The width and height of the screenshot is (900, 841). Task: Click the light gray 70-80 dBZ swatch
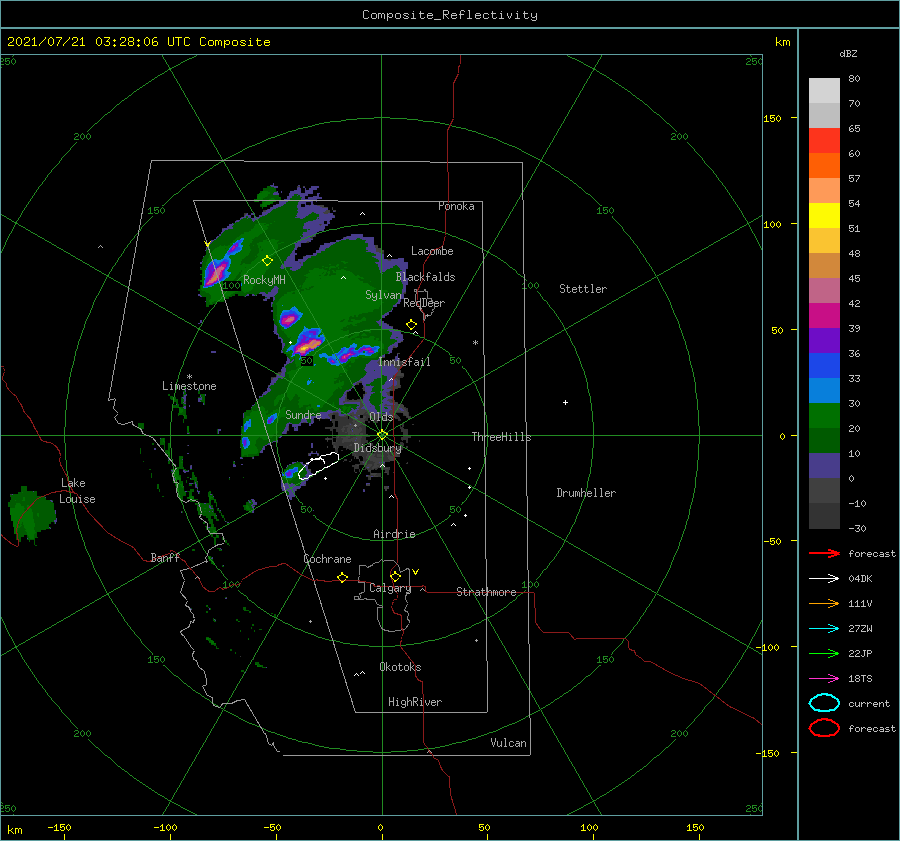824,91
